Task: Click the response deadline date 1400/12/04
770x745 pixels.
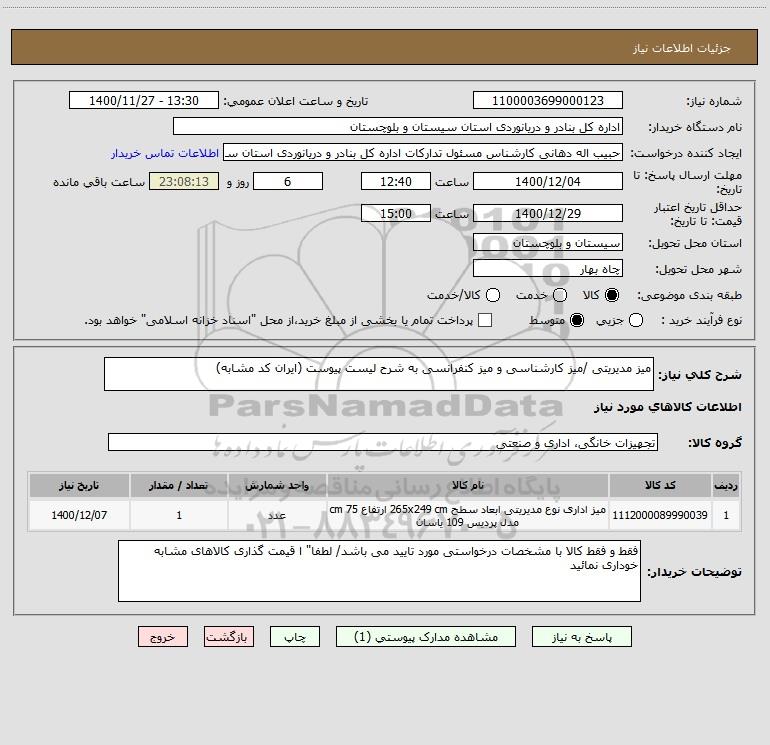Action: tap(548, 181)
